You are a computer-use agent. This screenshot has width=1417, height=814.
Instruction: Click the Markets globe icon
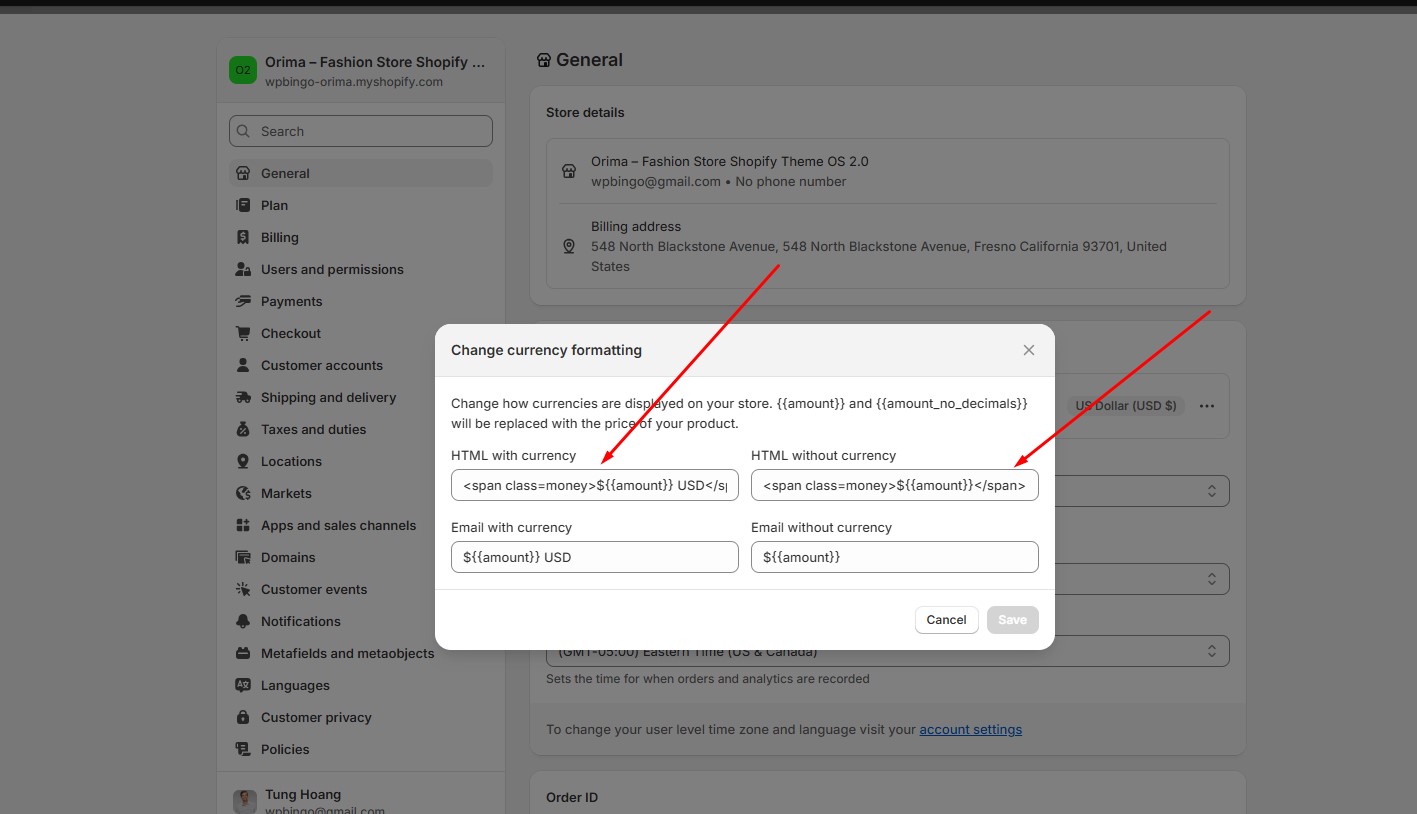pyautogui.click(x=243, y=493)
